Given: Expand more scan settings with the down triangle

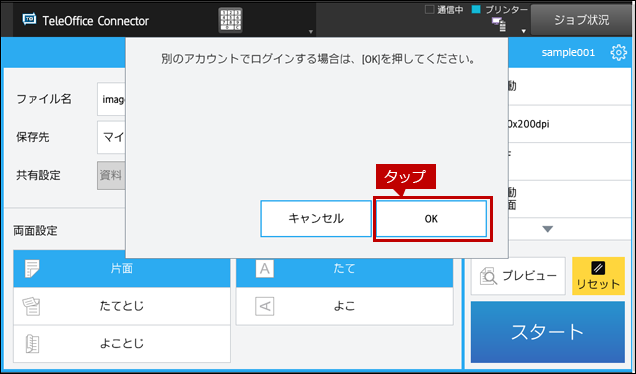Looking at the screenshot, I should click(548, 229).
